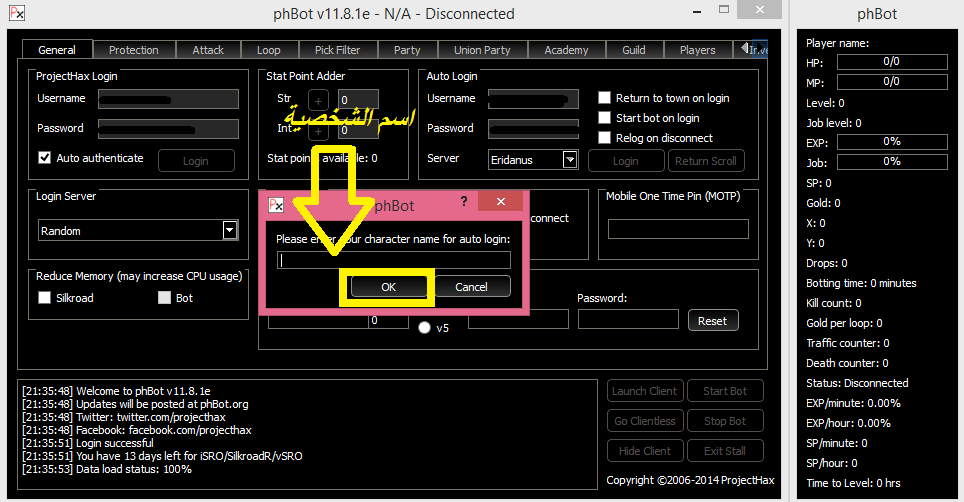Click the Stop Bot button
Viewport: 964px width, 502px height.
tap(725, 421)
